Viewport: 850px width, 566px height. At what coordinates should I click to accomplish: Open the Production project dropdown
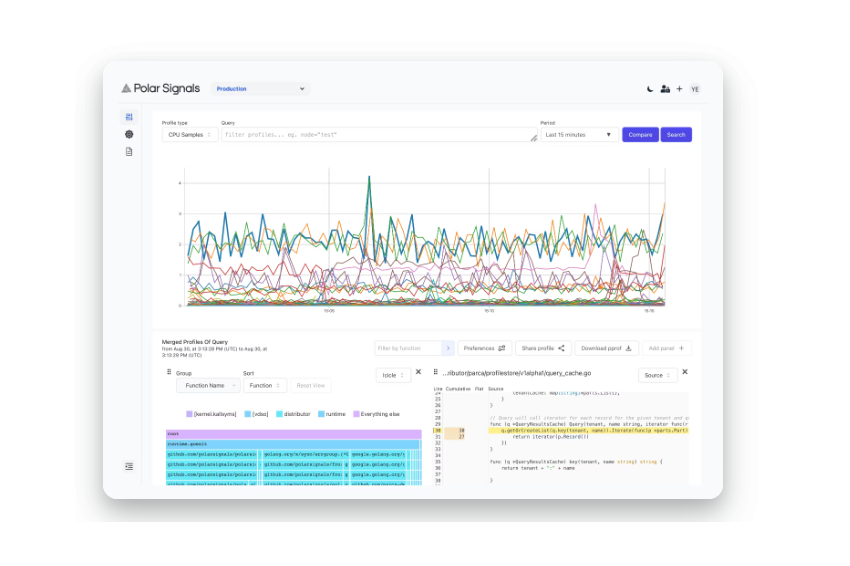pyautogui.click(x=260, y=89)
